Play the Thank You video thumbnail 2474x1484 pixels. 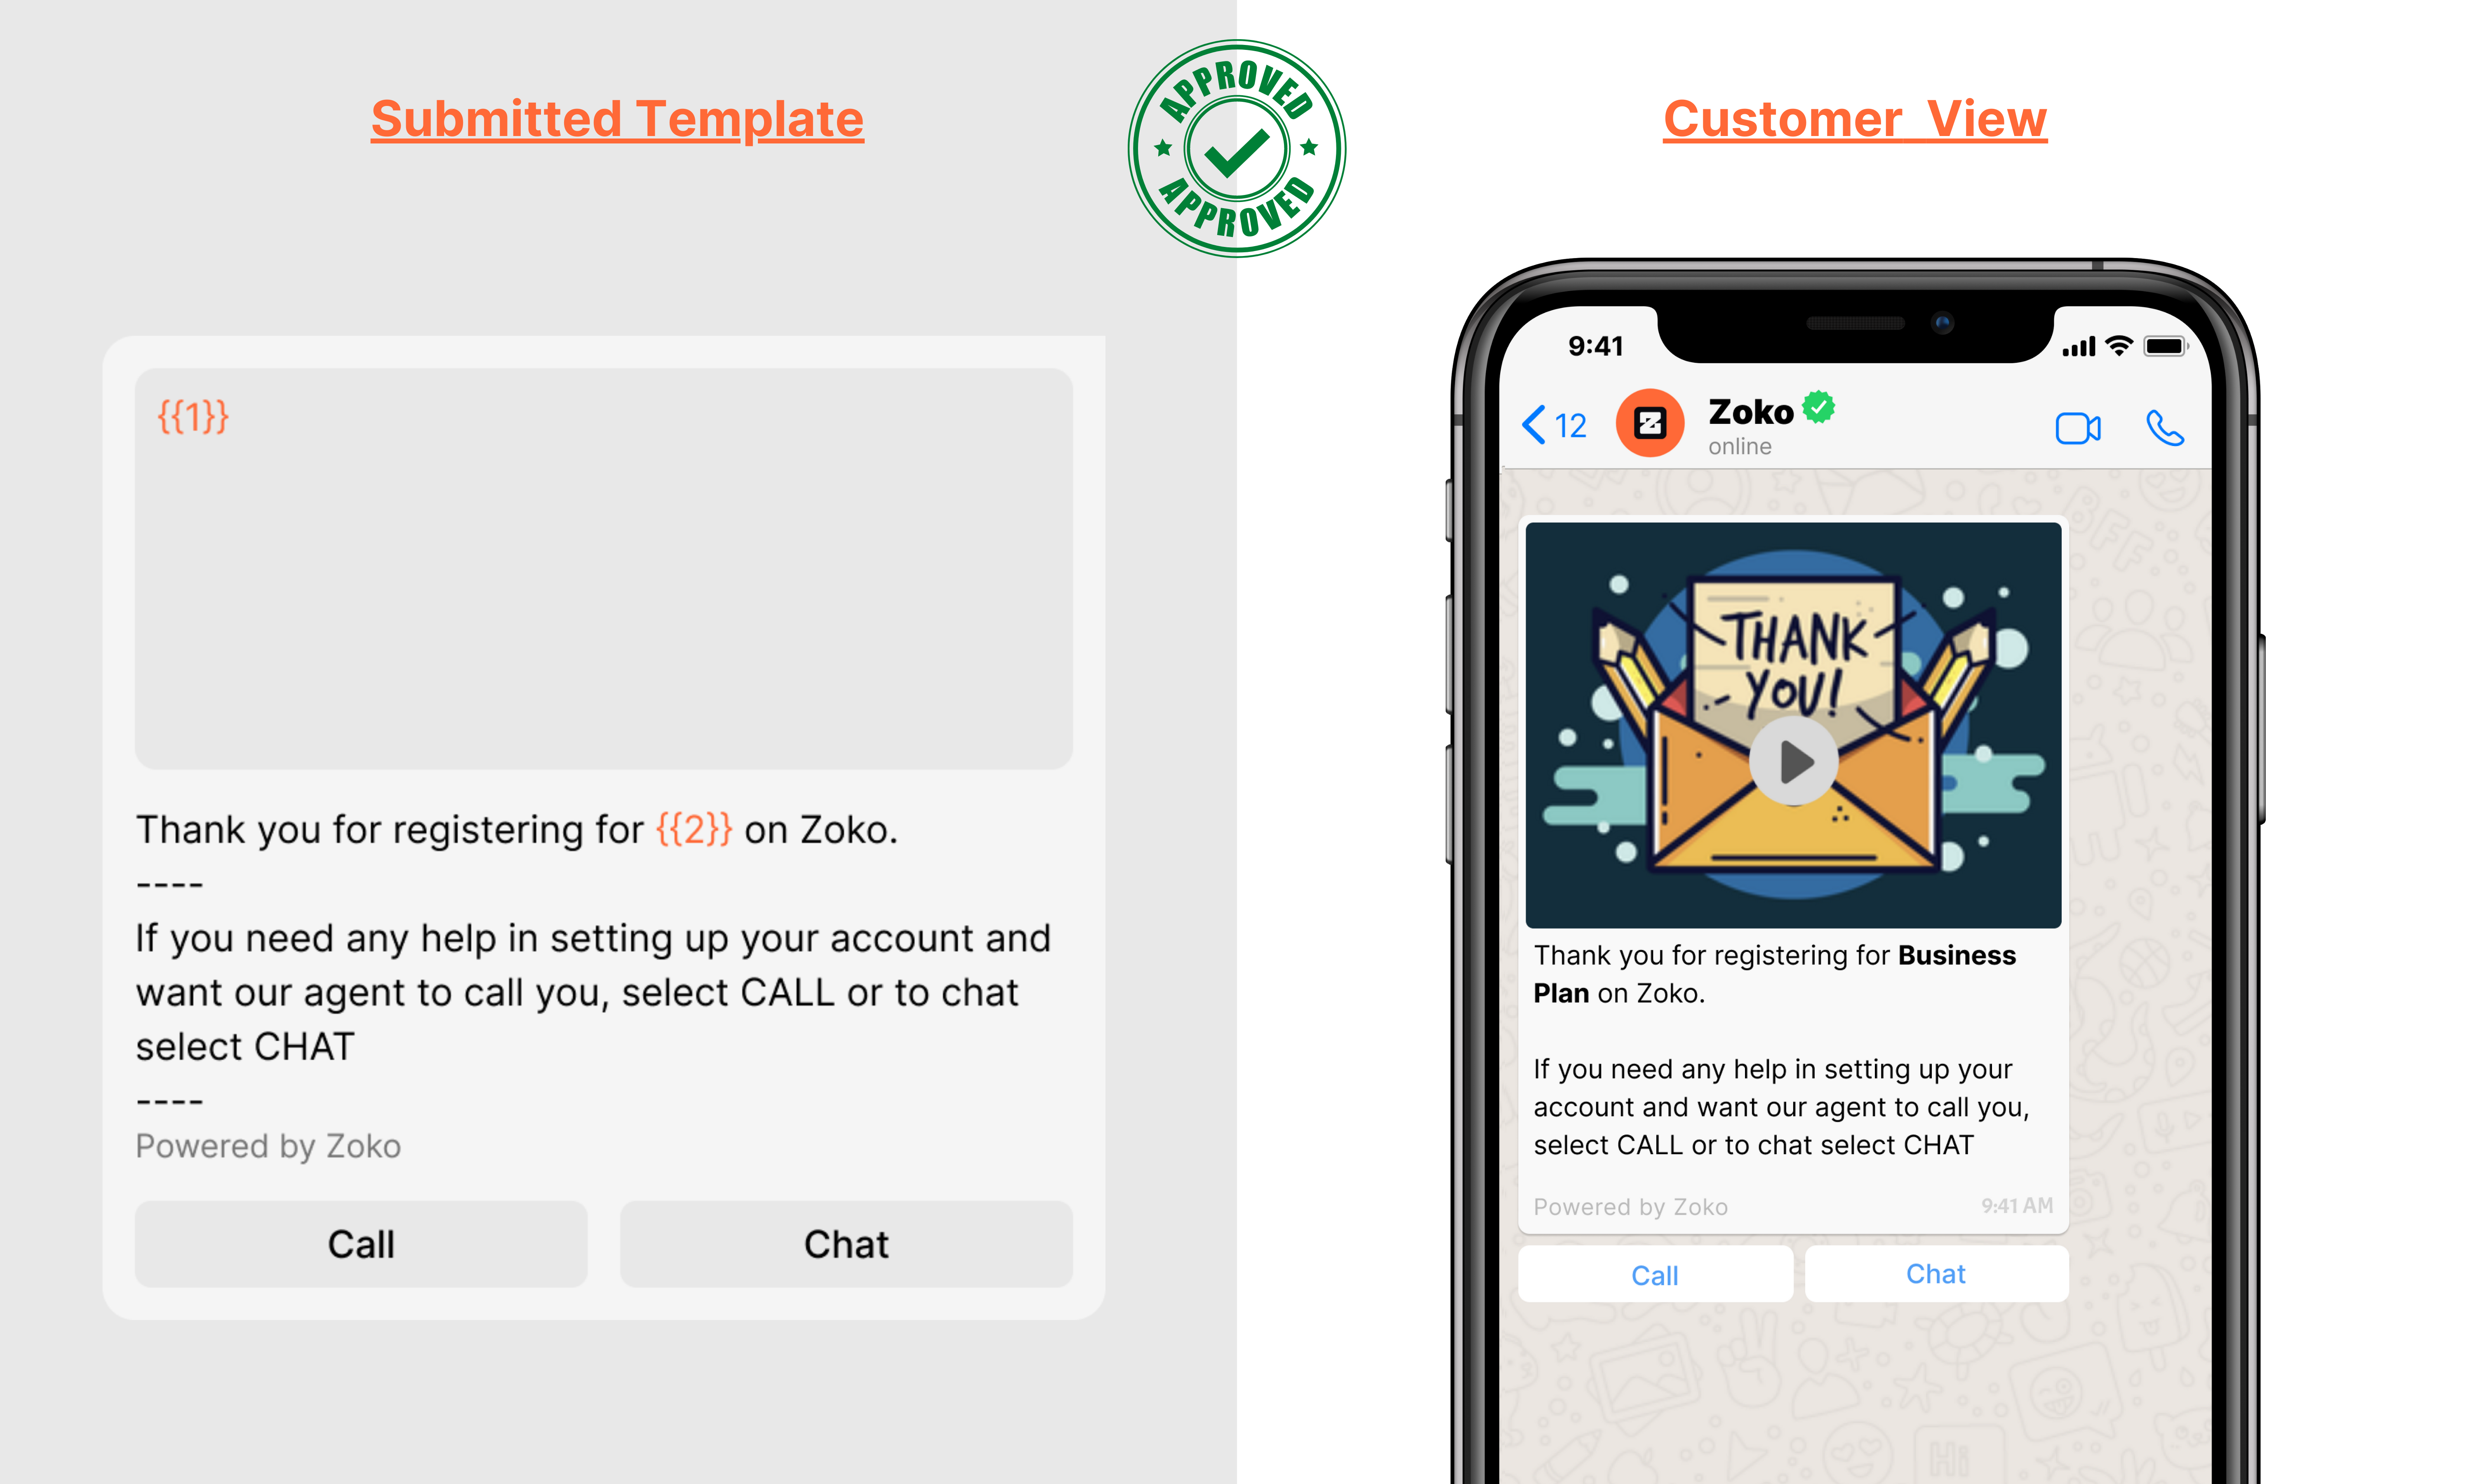[1795, 763]
